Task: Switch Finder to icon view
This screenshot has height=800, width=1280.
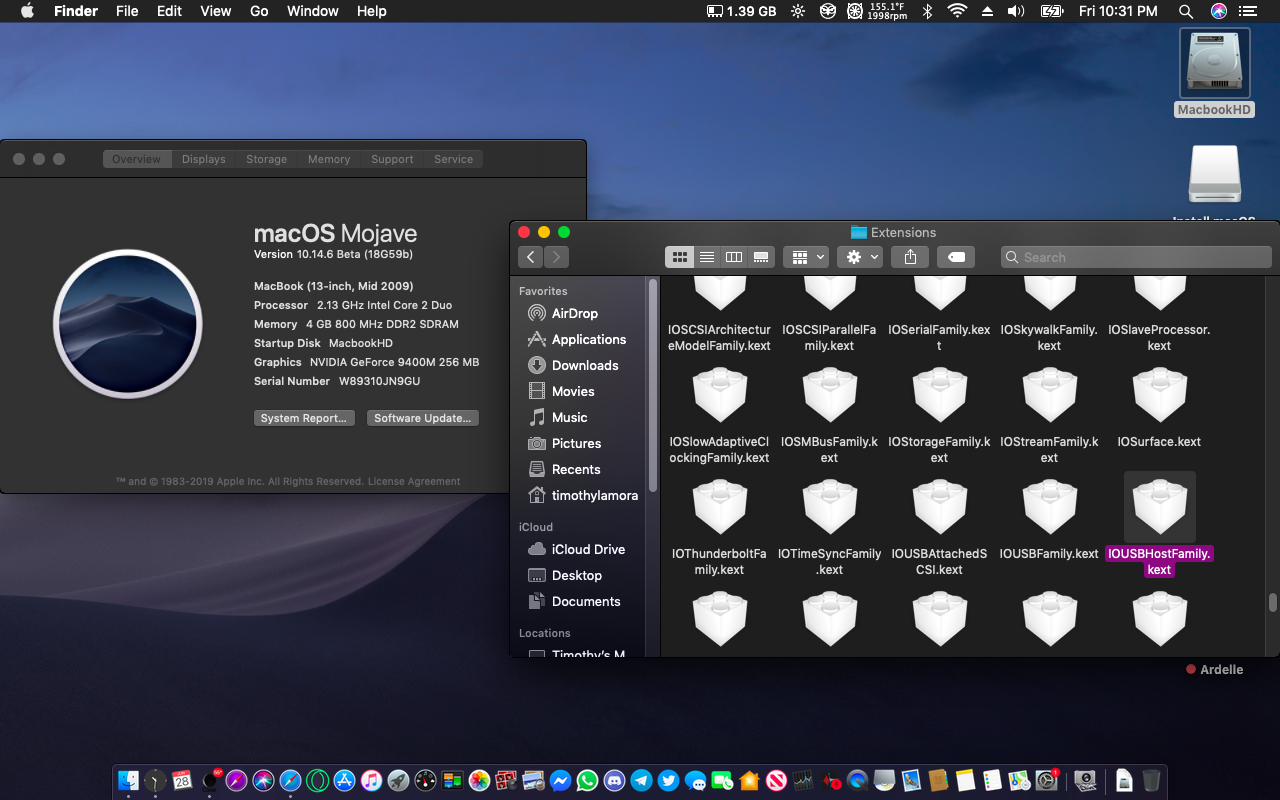Action: pyautogui.click(x=680, y=257)
